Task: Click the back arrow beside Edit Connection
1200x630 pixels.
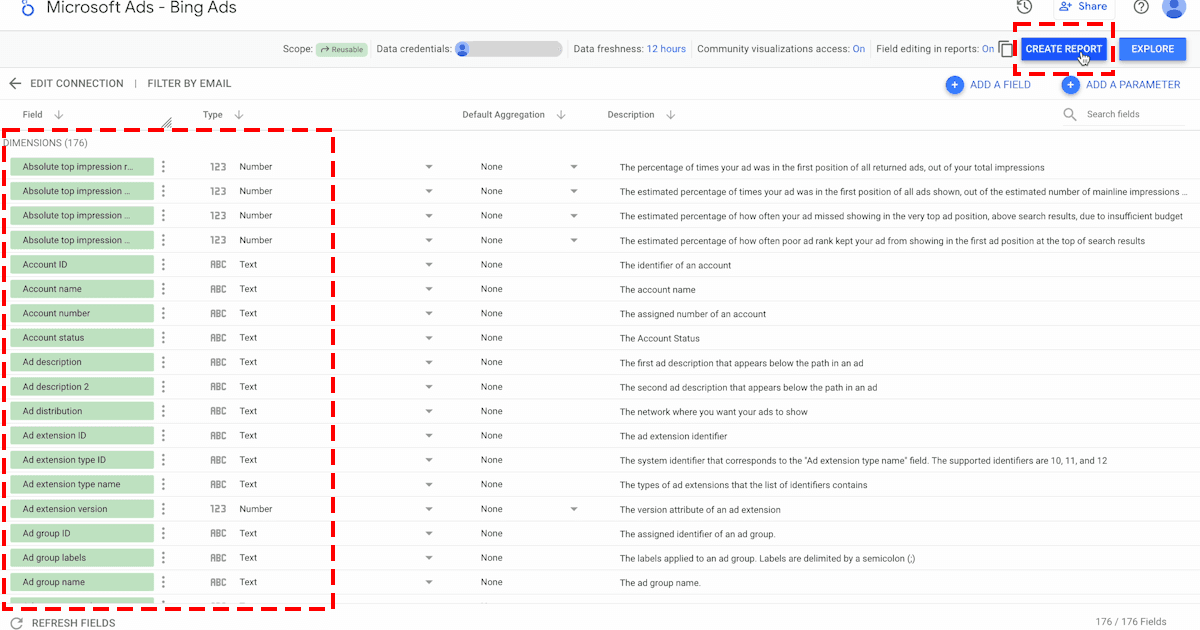Action: pos(15,84)
